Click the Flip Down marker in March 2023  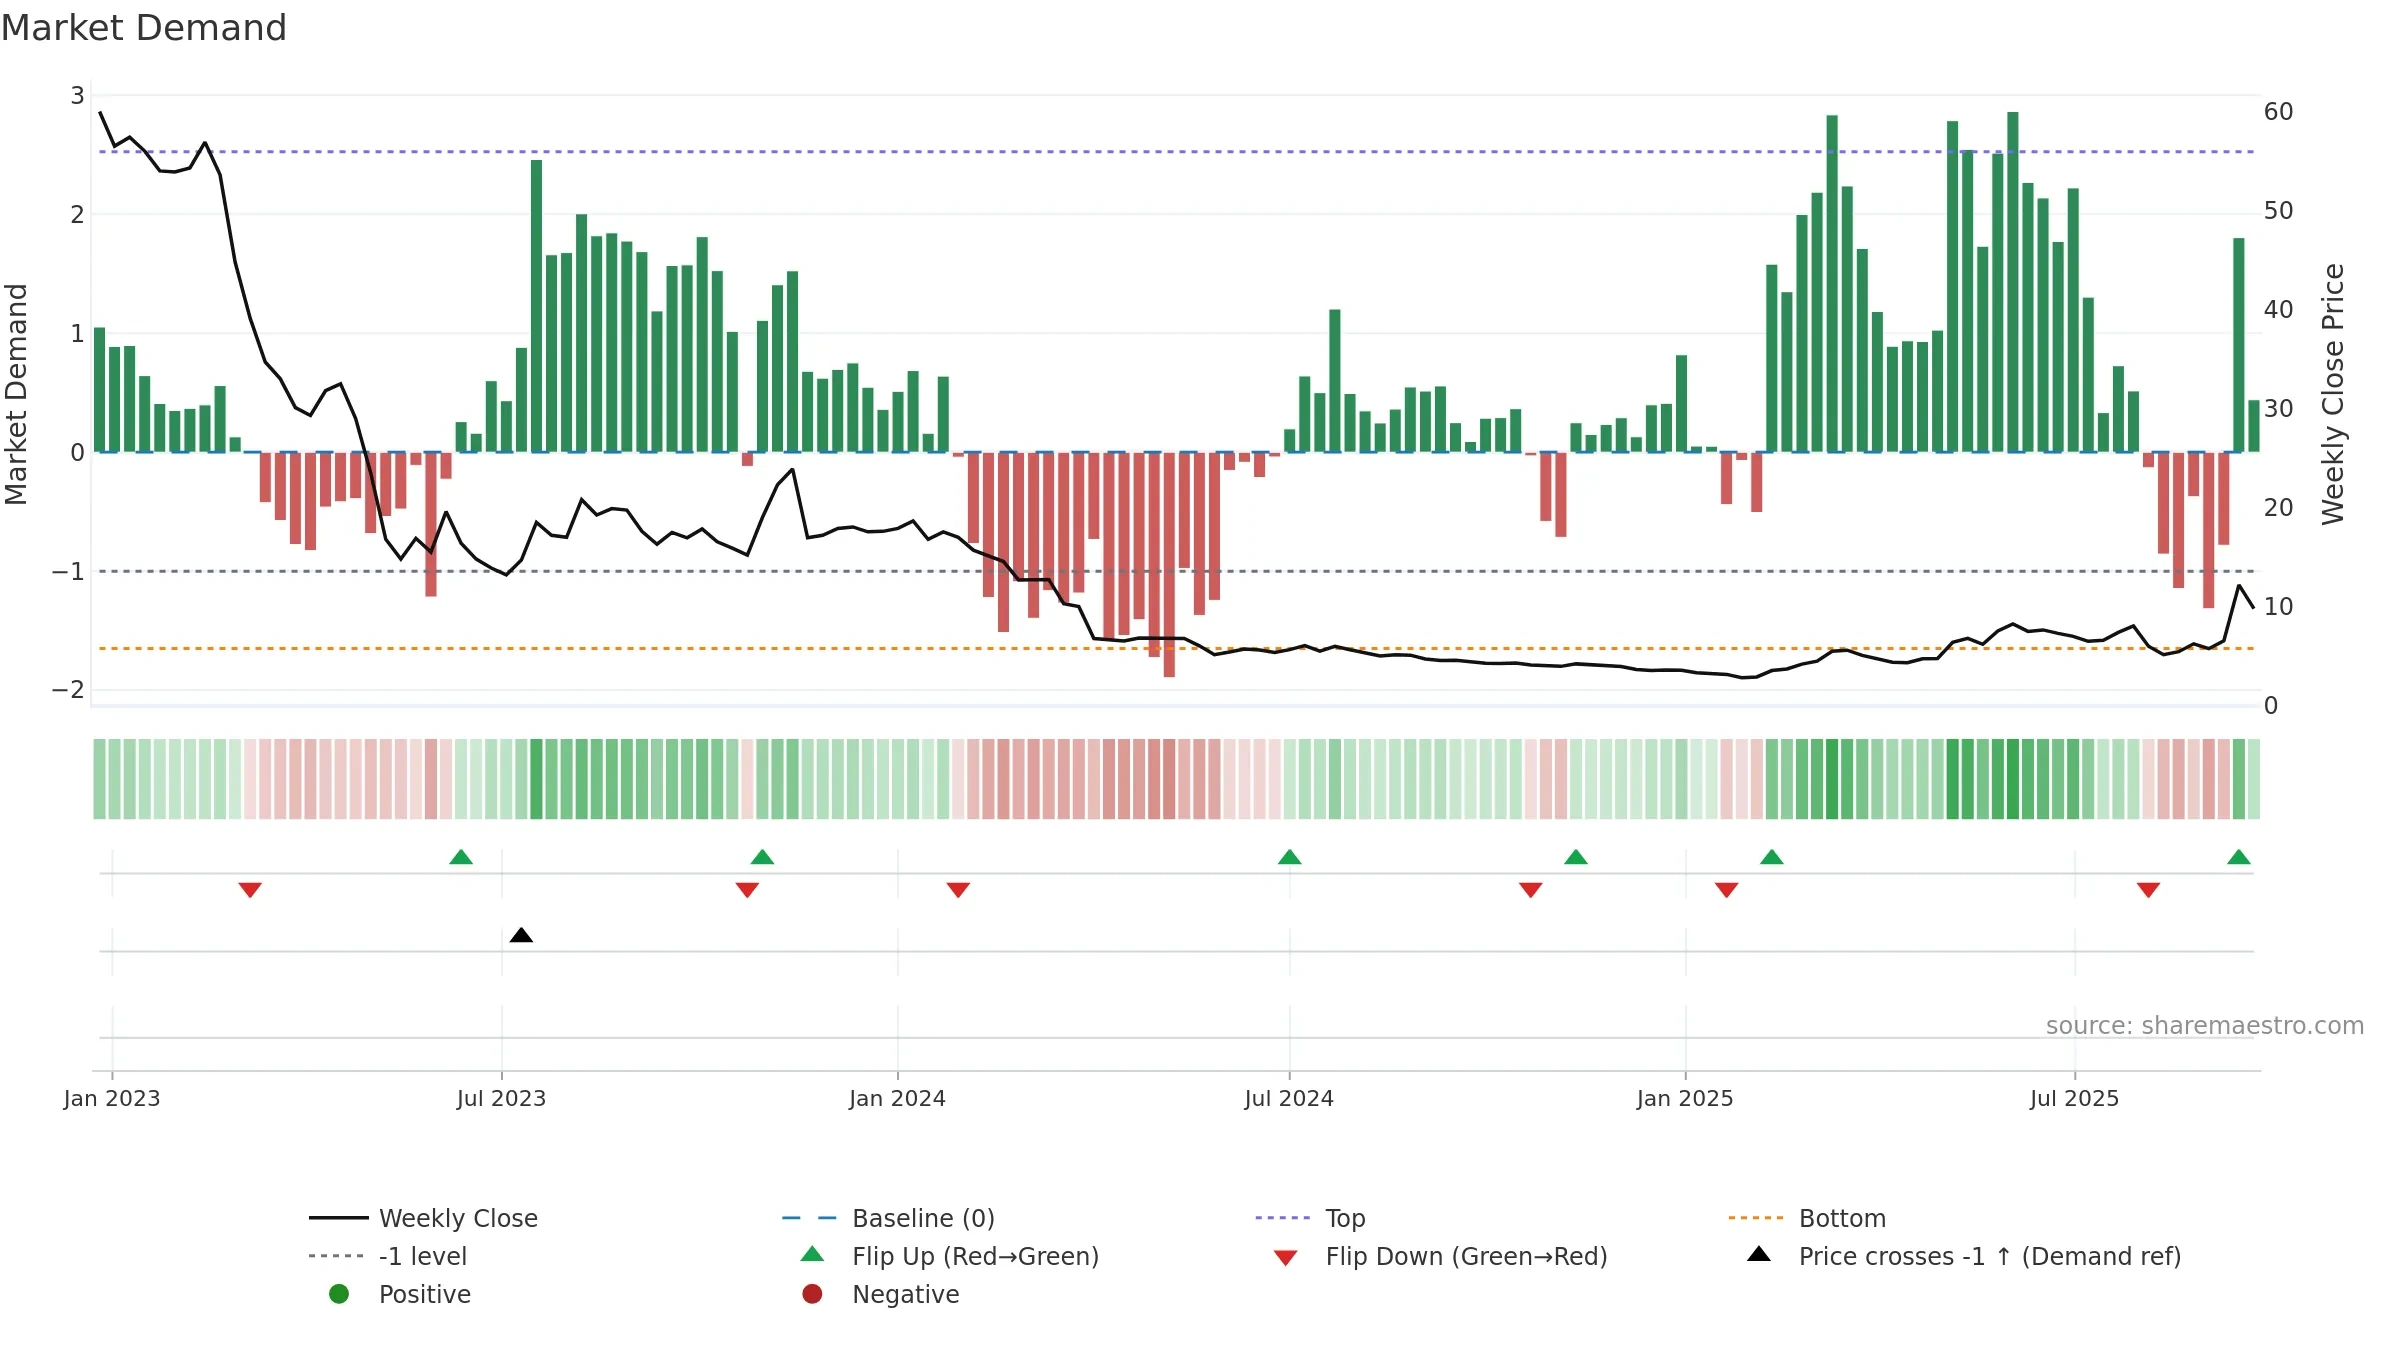click(x=250, y=890)
